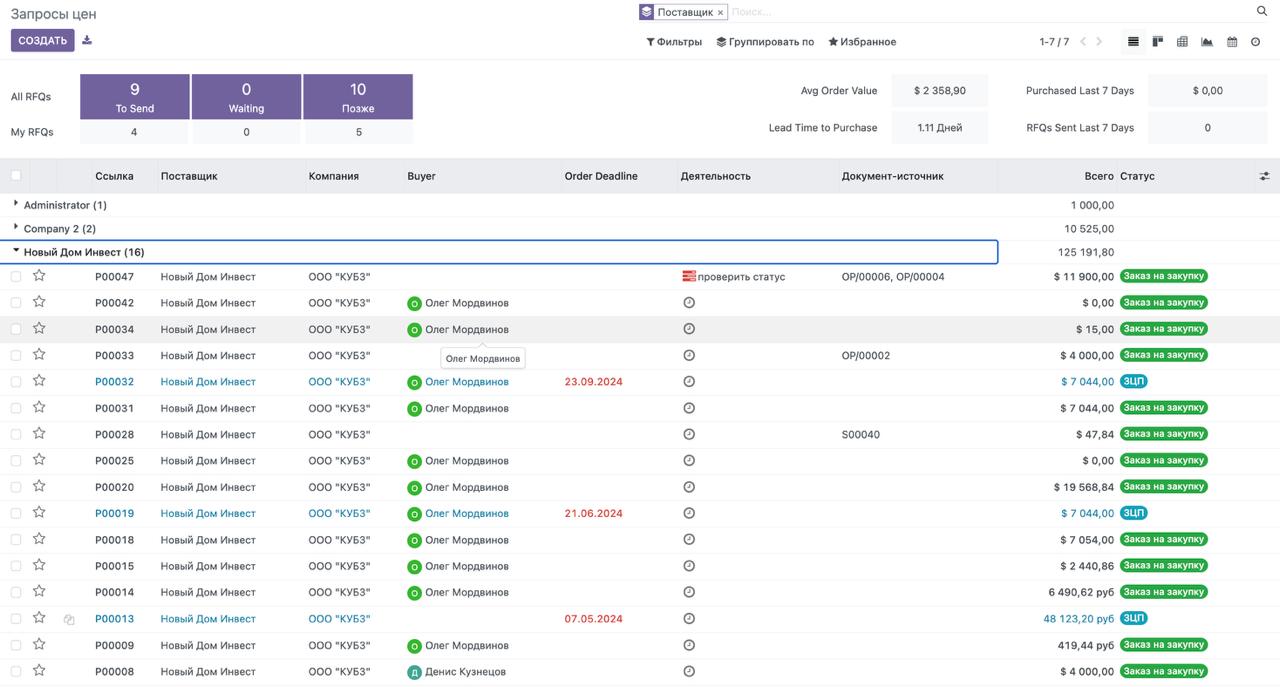Expand the Administrator (1) group
Viewport: 1280px width, 687px height.
[65, 205]
